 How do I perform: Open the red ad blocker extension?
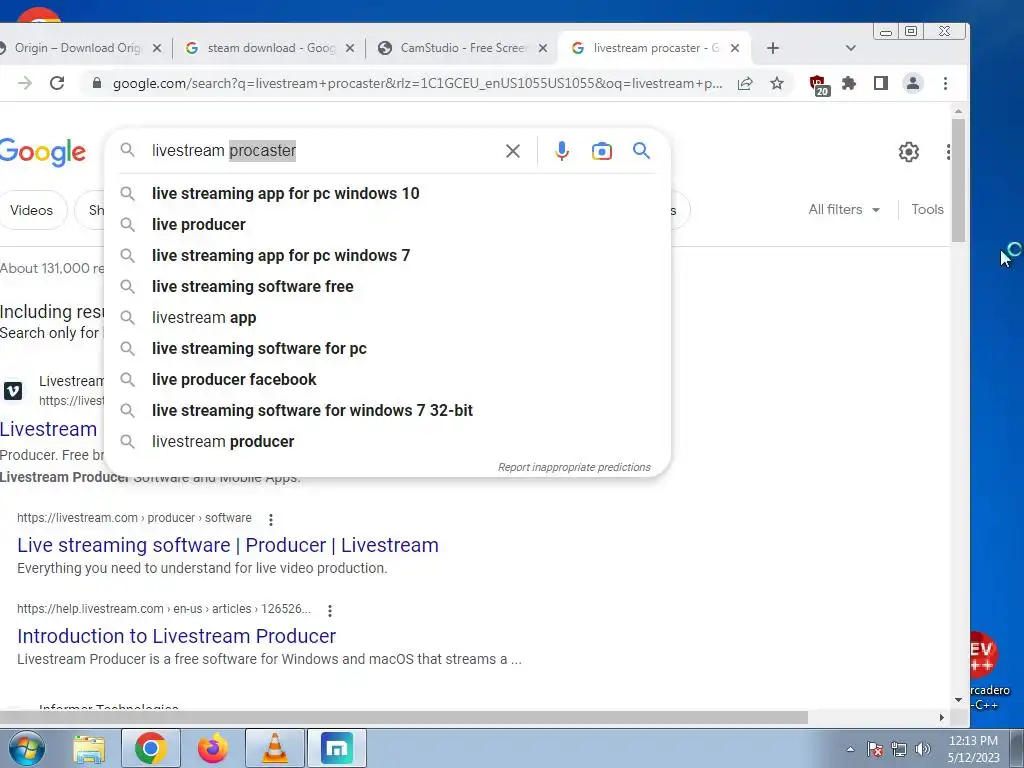pyautogui.click(x=819, y=85)
